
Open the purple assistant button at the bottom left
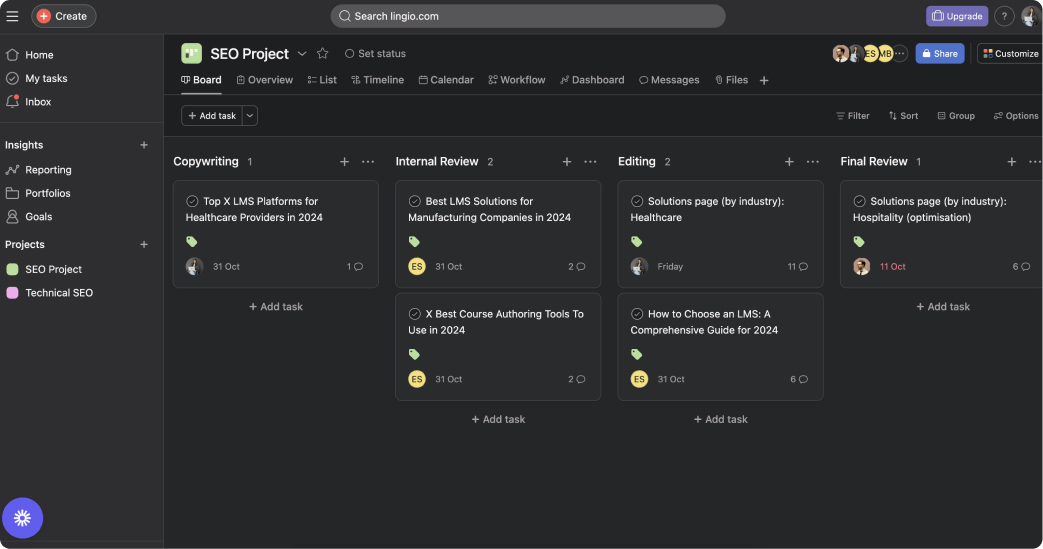point(23,518)
